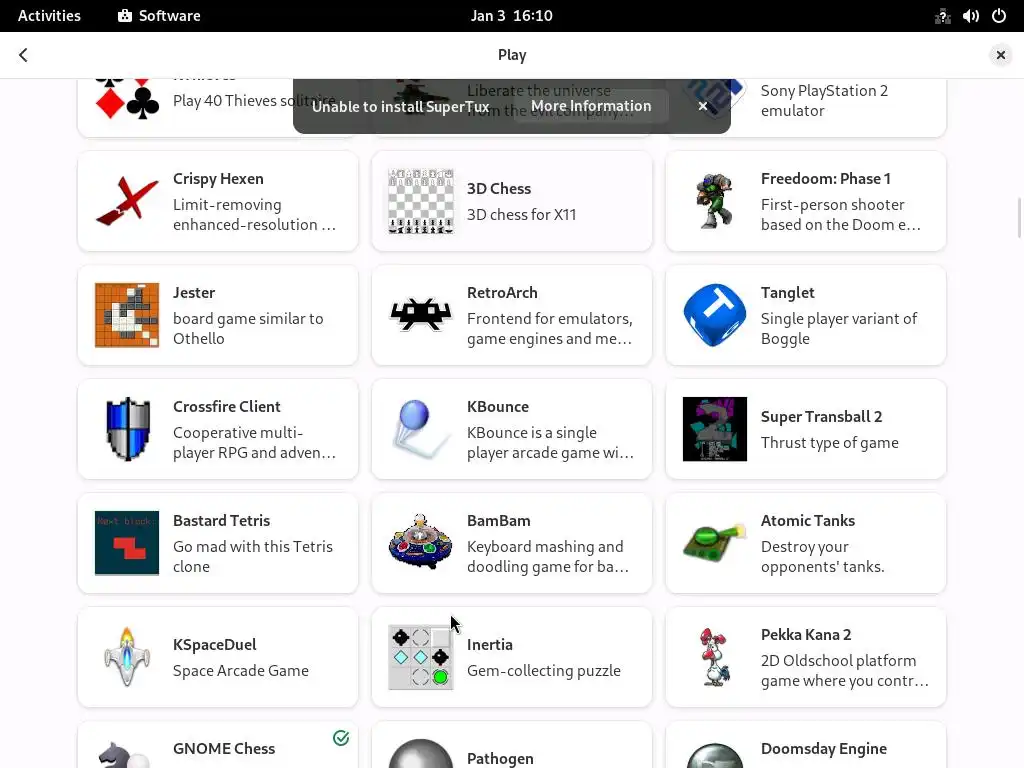Open the Pekka Kana 2 title
Screen dimensions: 1024x768
[x=806, y=635]
